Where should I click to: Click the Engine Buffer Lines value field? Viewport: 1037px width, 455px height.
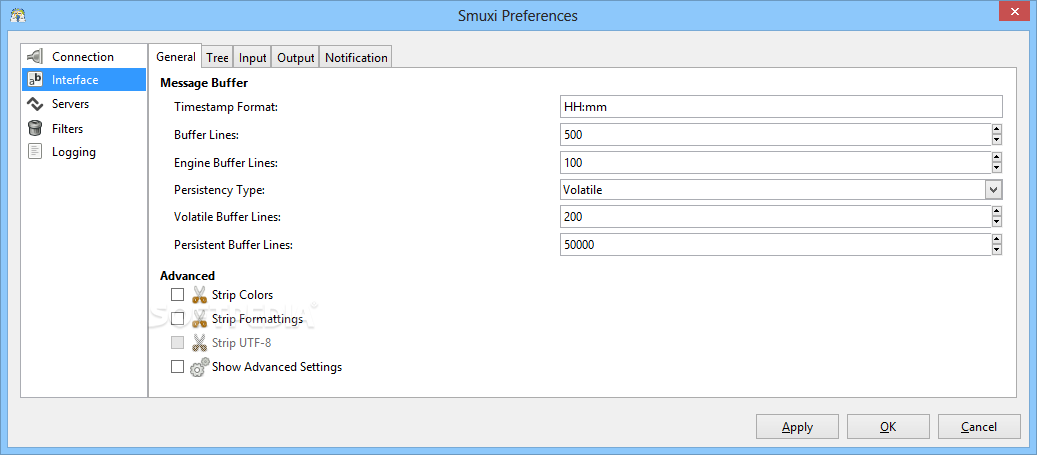776,163
